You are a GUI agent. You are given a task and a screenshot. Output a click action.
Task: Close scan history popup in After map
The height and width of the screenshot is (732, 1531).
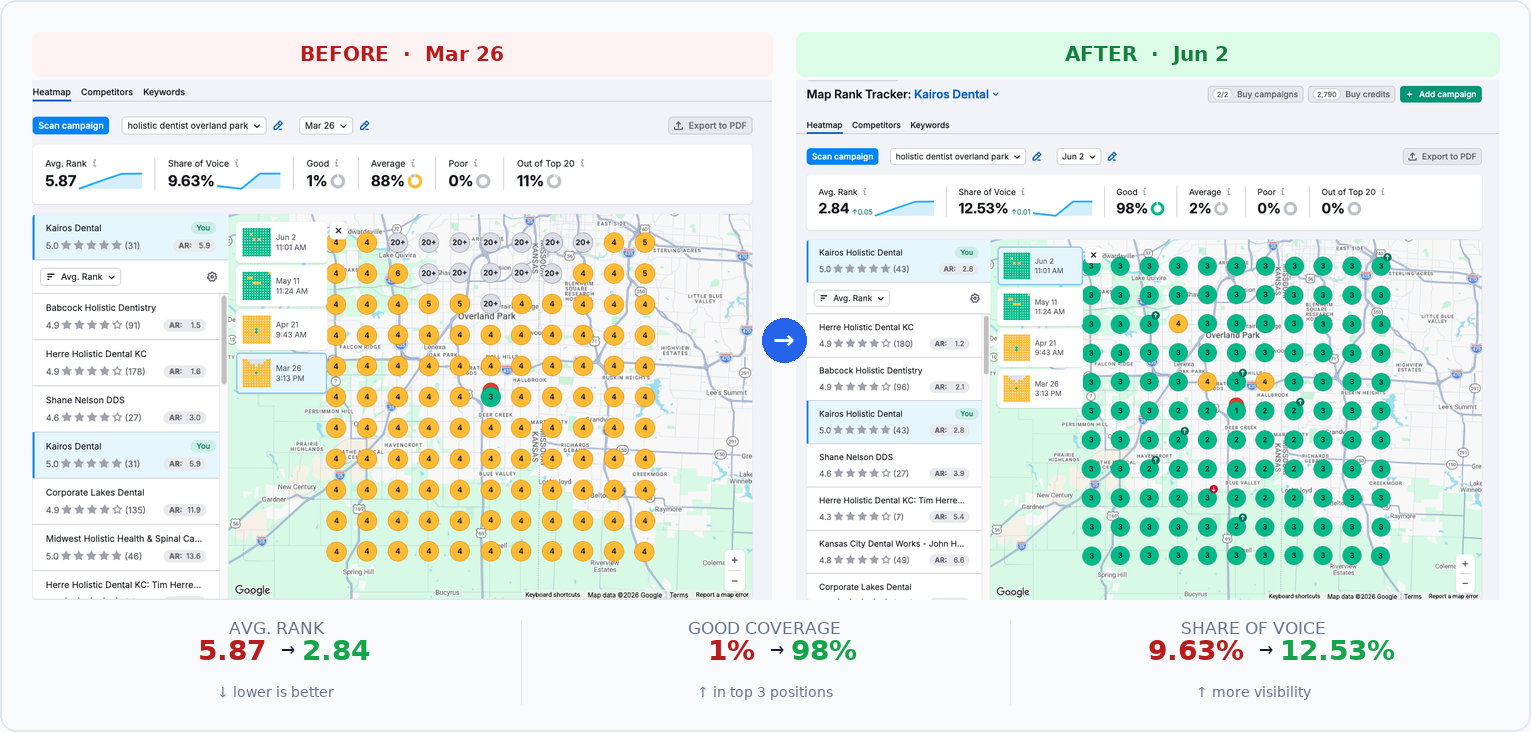tap(1093, 255)
